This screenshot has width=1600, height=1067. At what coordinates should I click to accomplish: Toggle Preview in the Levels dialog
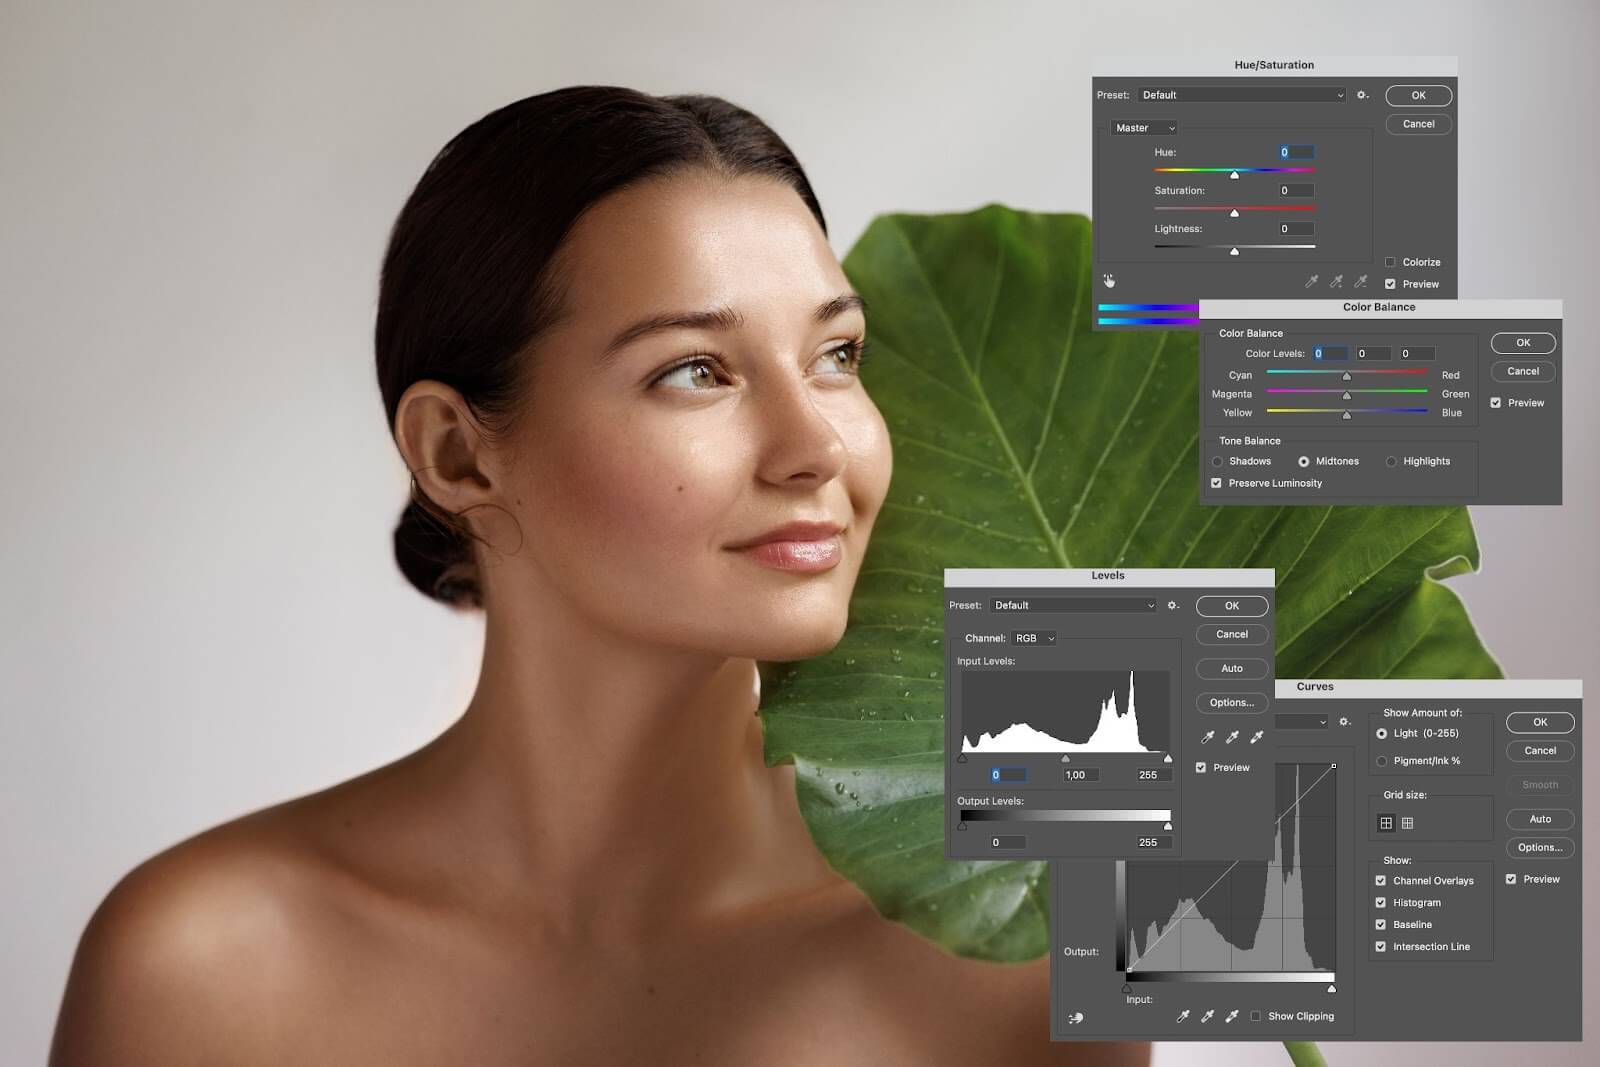[1201, 768]
